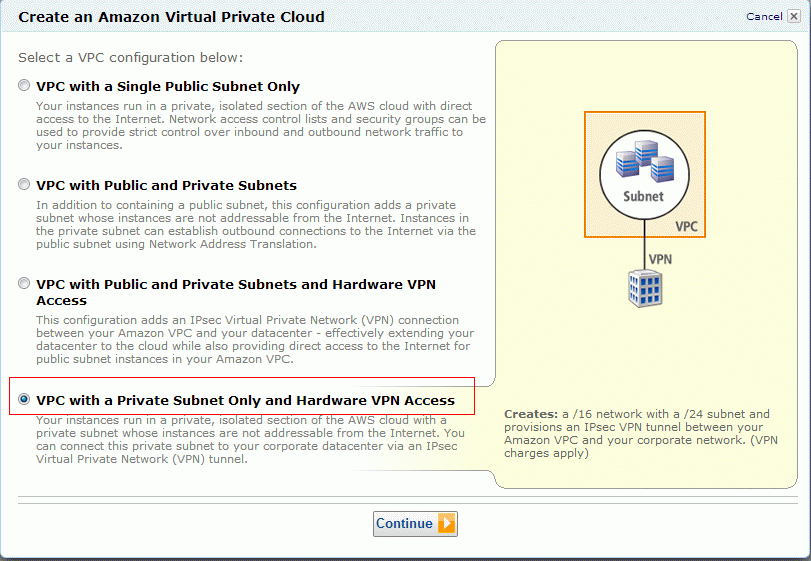The width and height of the screenshot is (811, 561).
Task: Select VPC with a Single Public Subnet Only radio
Action: (x=24, y=85)
